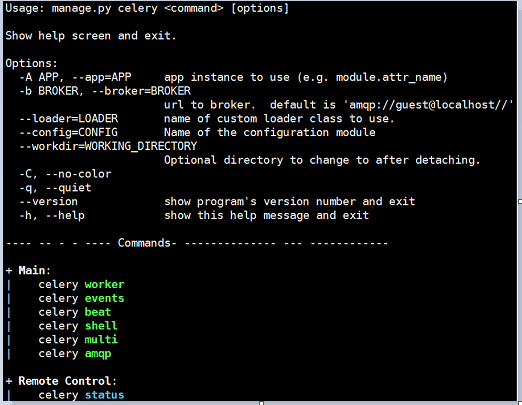This screenshot has height=405, width=522.
Task: Click the '--loader=LOADER' option text
Action: 69,119
